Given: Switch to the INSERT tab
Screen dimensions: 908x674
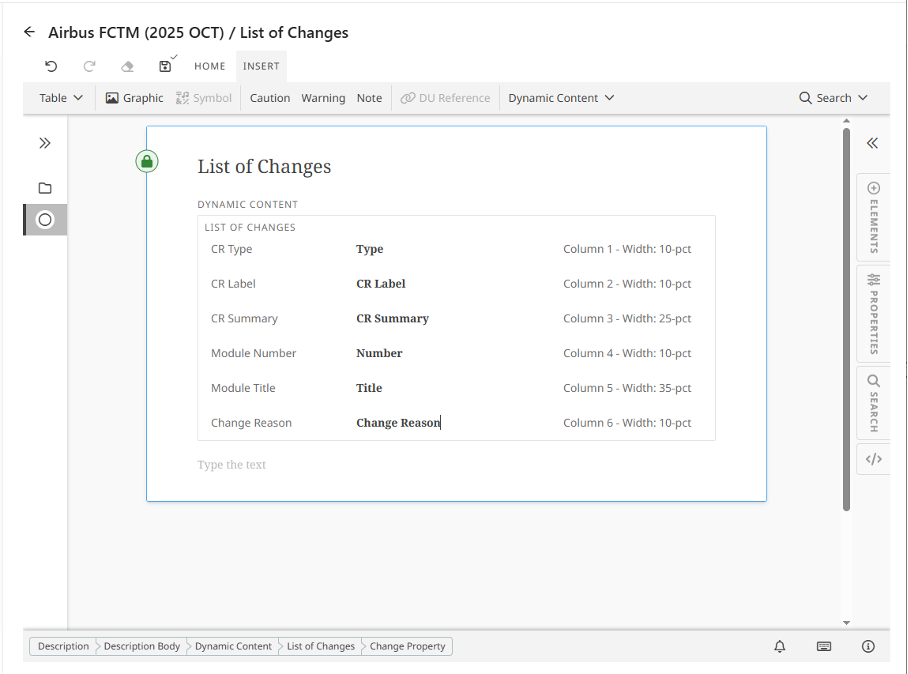Looking at the screenshot, I should tap(261, 66).
